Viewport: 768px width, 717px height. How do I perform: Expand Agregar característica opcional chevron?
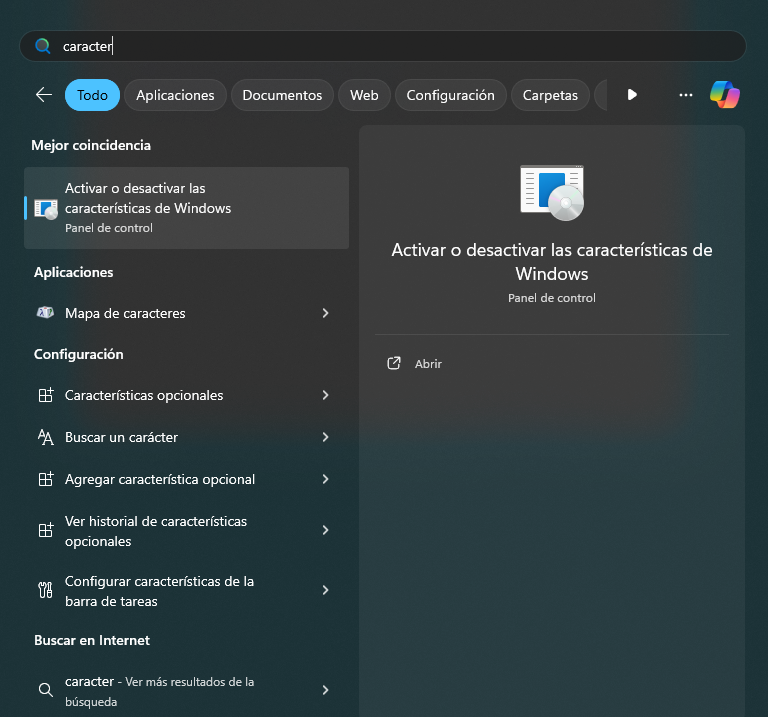325,479
